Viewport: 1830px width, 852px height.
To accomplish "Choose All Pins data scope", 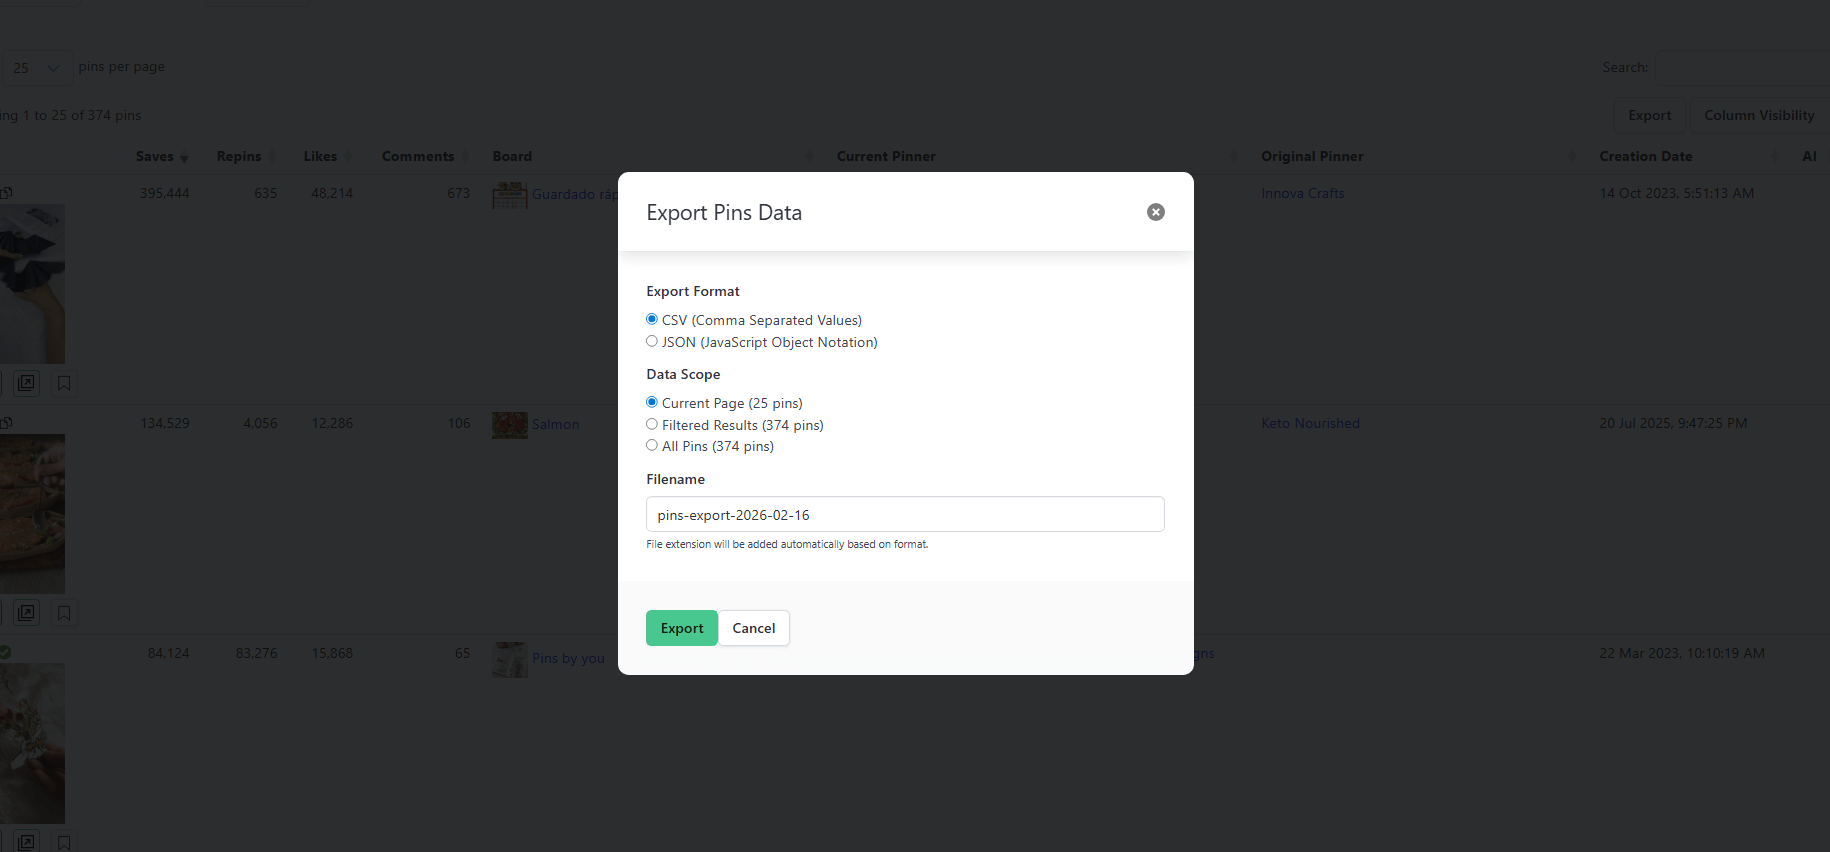I will tap(652, 446).
